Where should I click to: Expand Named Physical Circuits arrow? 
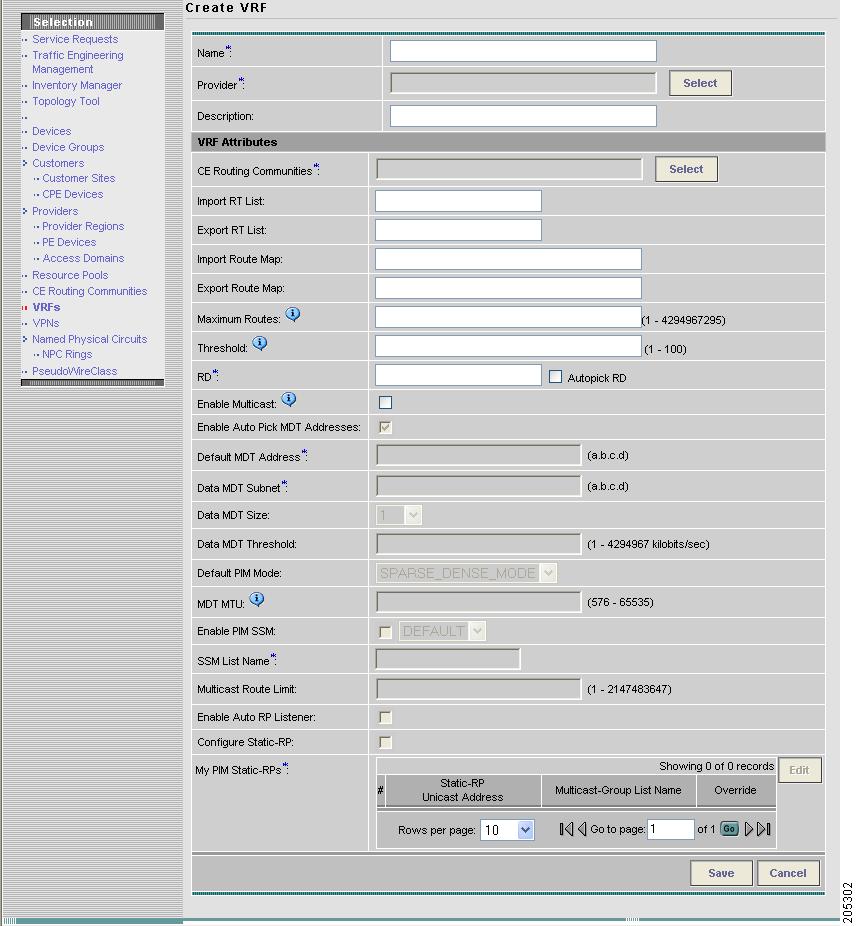pyautogui.click(x=25, y=339)
